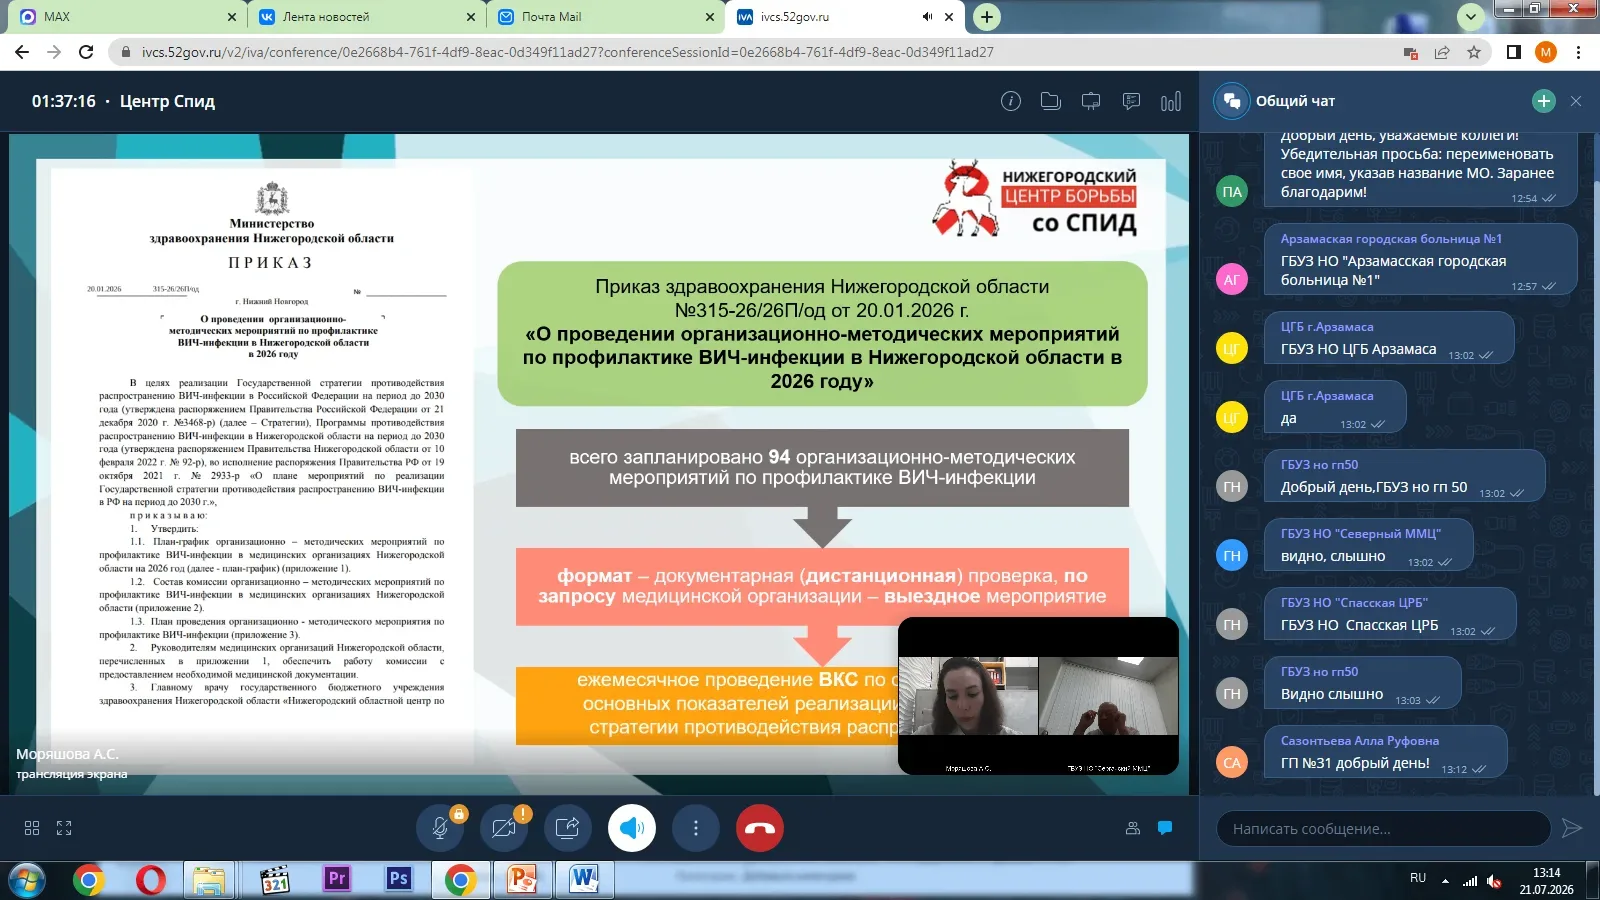Screen dimensions: 1600x900
Task: Open Opera from the taskbar
Action: pyautogui.click(x=151, y=880)
